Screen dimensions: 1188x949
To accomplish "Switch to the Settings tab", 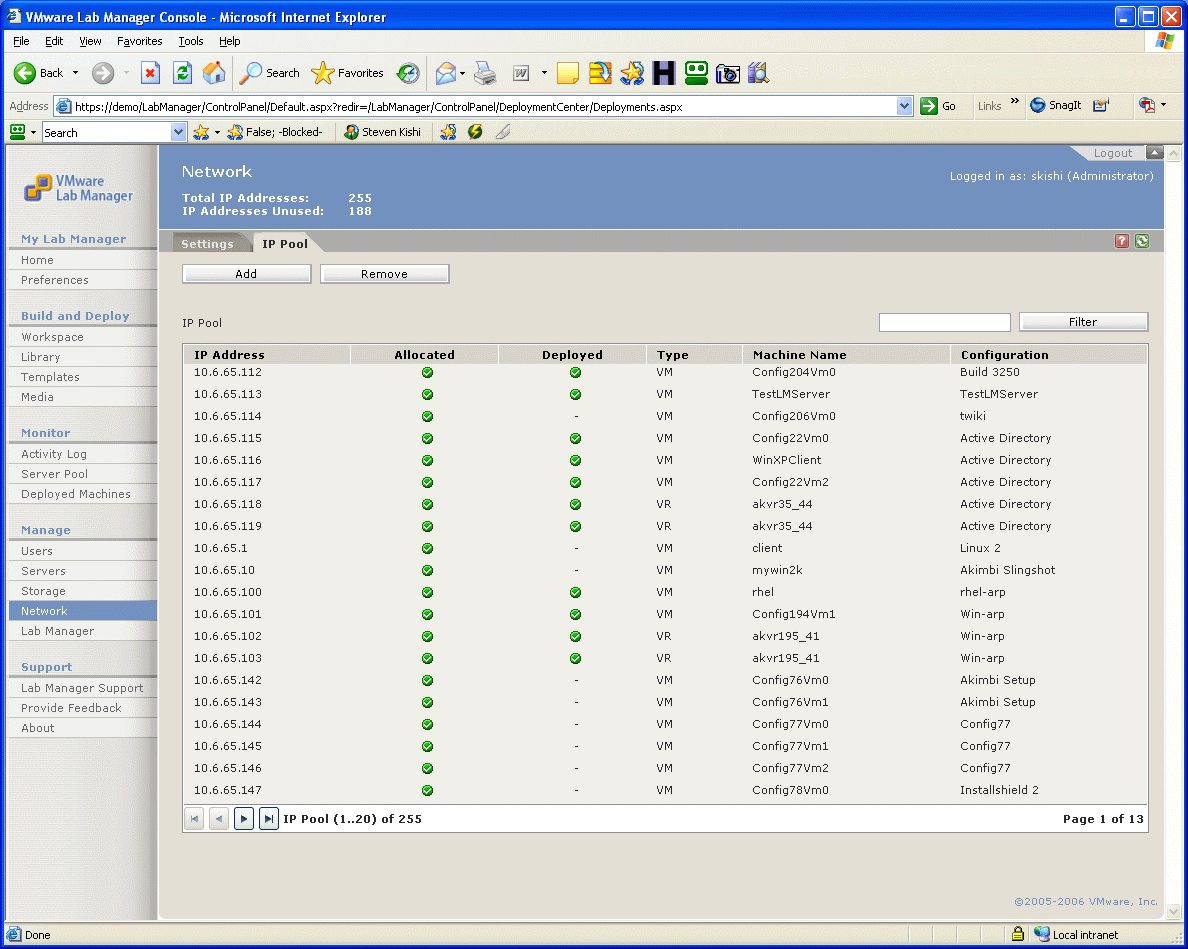I will (207, 244).
